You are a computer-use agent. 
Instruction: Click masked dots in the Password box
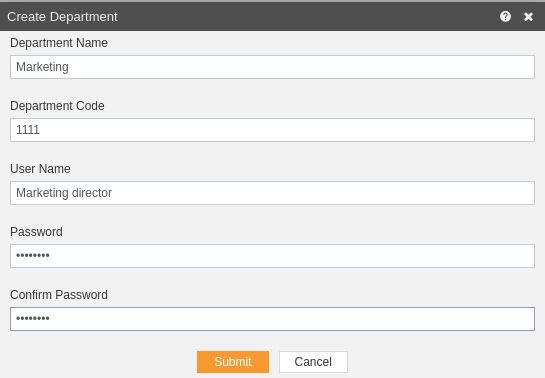click(x=33, y=256)
